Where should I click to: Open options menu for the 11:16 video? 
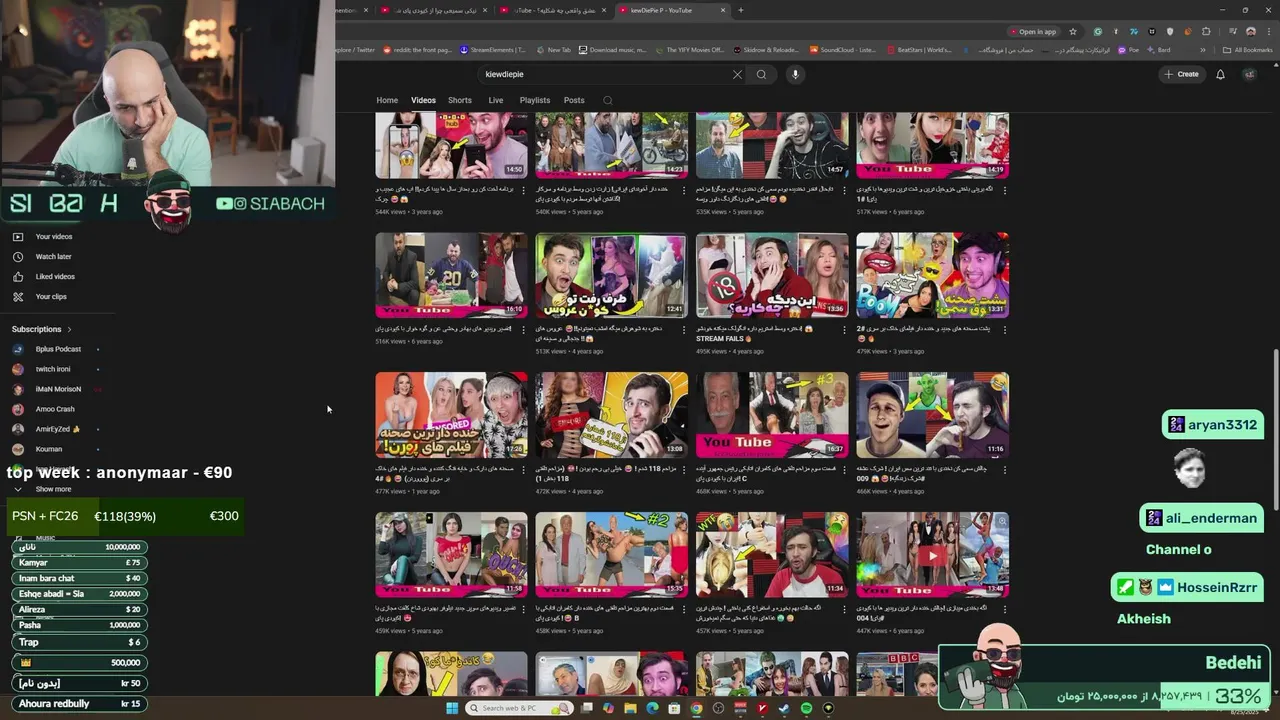click(1006, 469)
